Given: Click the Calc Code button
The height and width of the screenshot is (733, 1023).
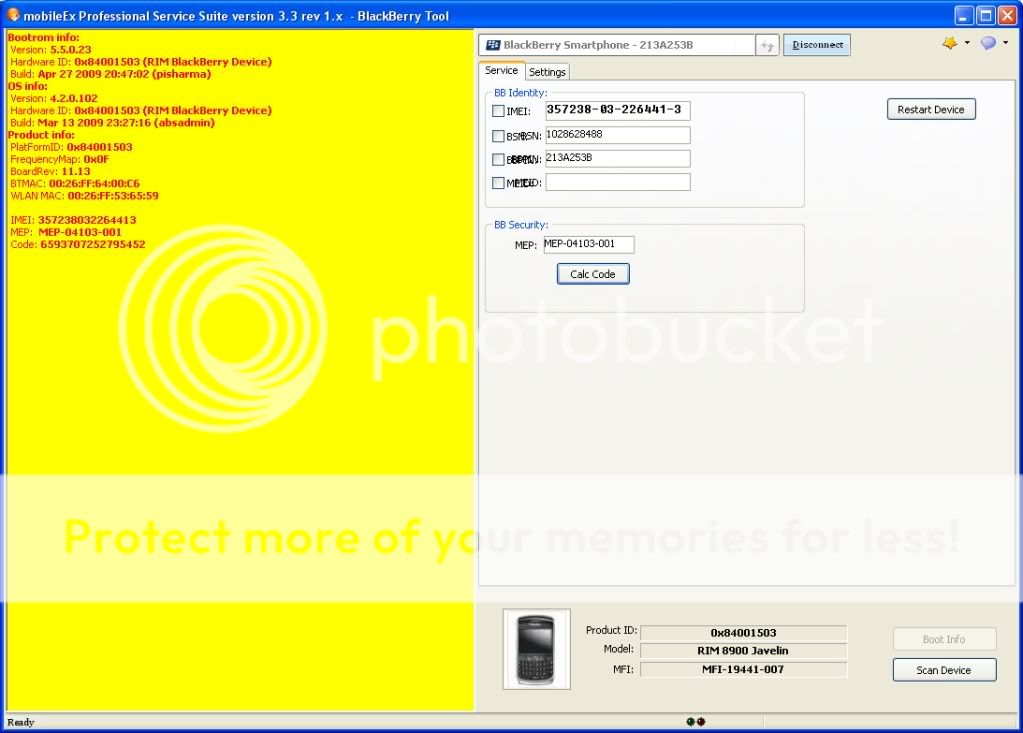Looking at the screenshot, I should (593, 274).
